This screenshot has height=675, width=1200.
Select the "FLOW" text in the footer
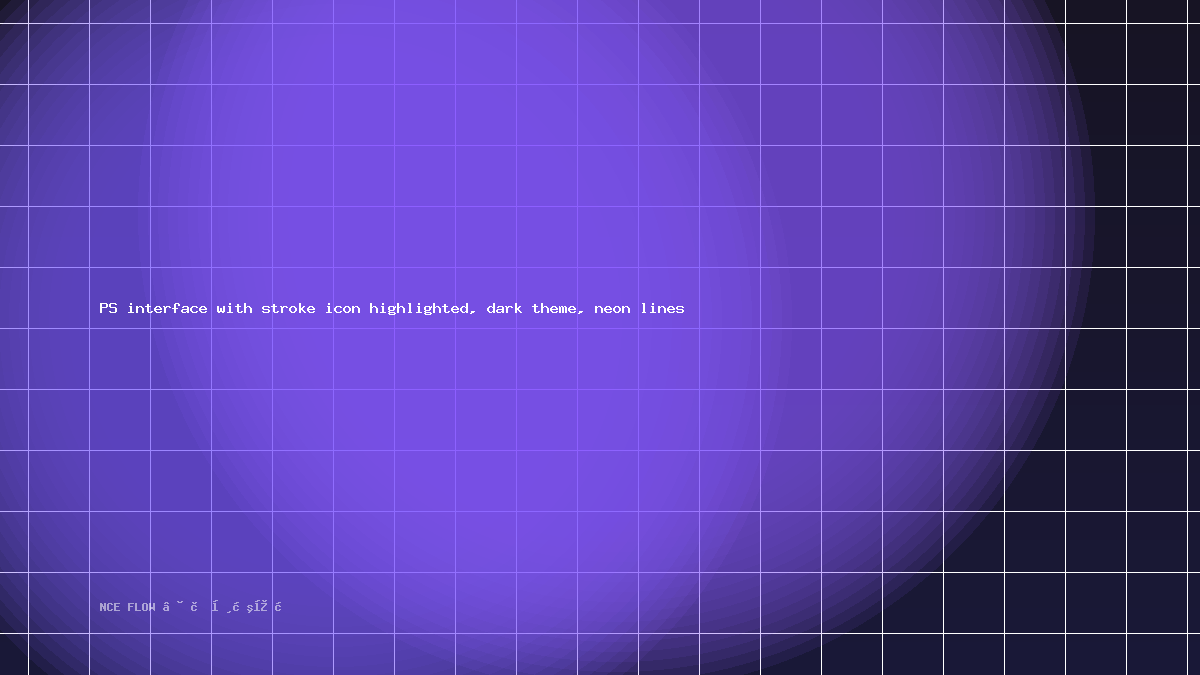coord(141,607)
